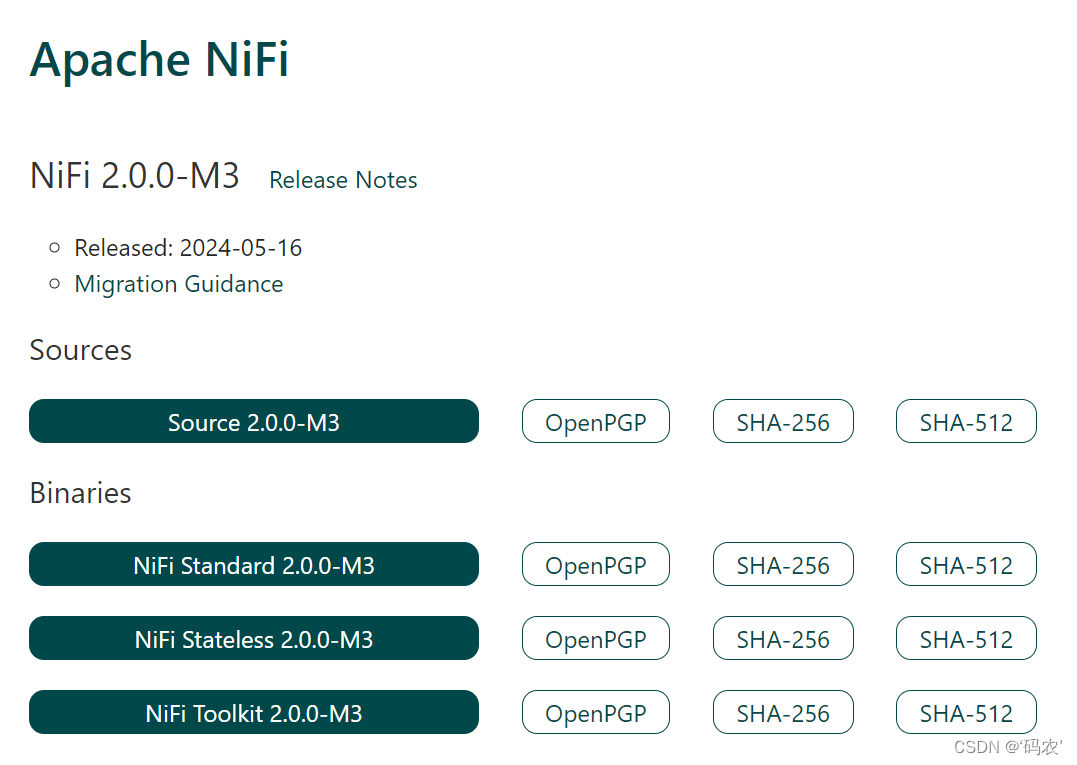
Task: Download NiFi Stateless 2.0.0-M3 binary
Action: [x=253, y=638]
